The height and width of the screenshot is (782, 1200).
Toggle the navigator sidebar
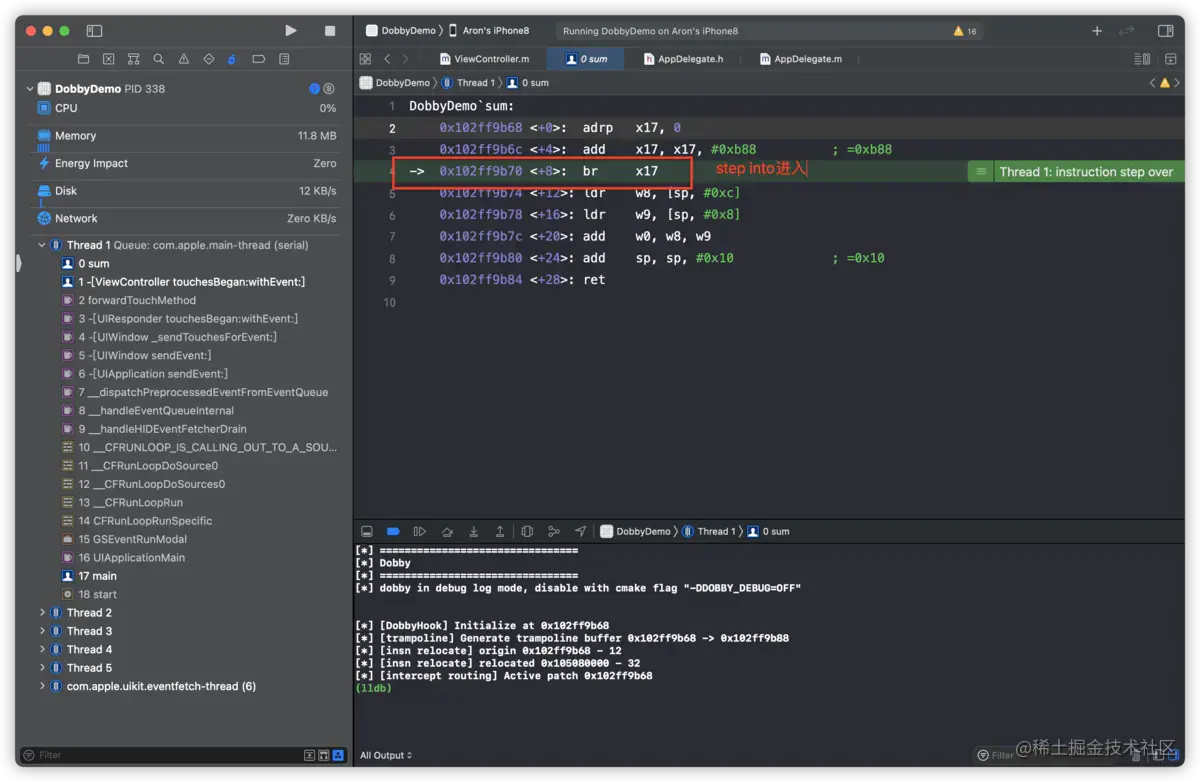[95, 31]
